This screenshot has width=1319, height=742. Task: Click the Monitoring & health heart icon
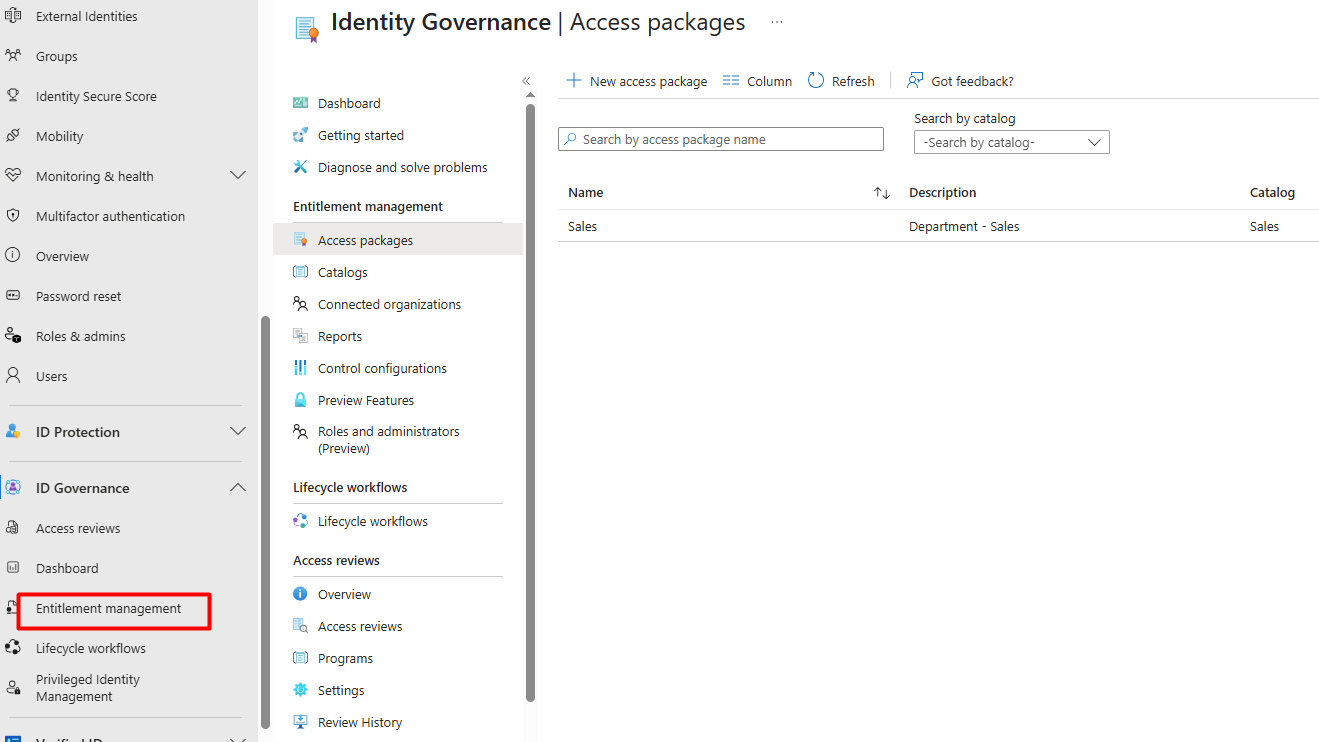click(13, 176)
